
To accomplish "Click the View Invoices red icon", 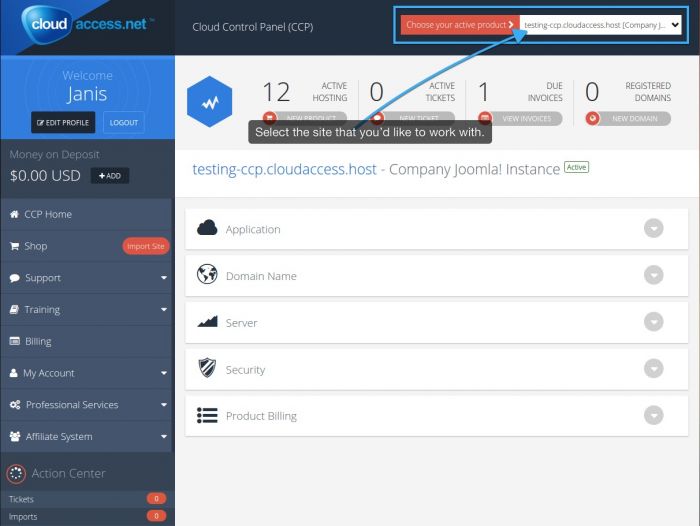I will pos(485,118).
